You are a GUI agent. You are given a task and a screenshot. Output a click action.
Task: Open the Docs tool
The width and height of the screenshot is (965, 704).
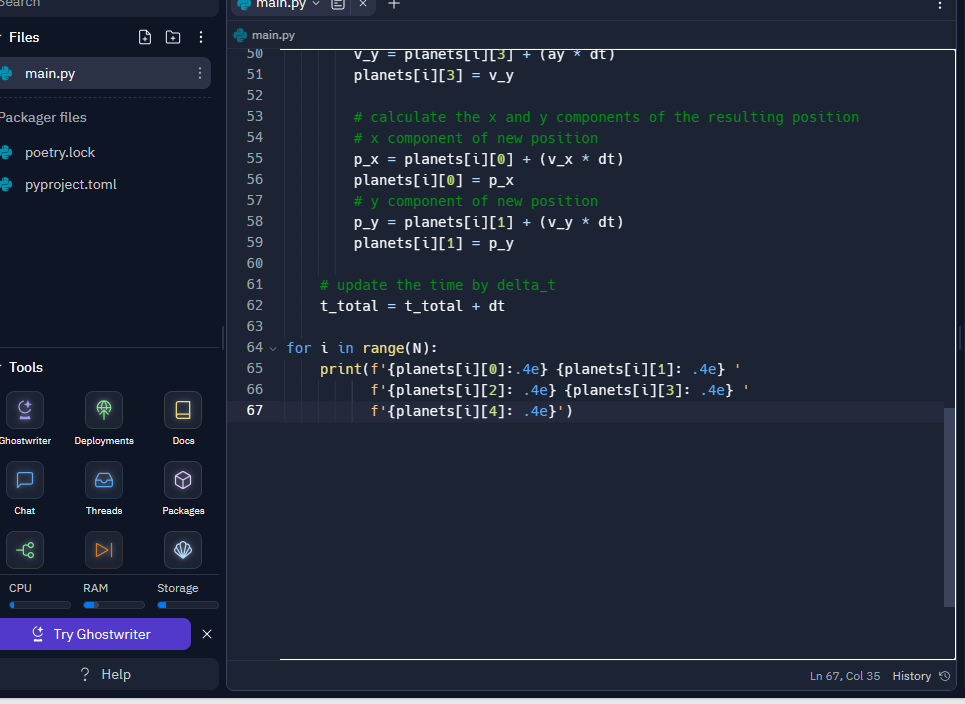(182, 409)
